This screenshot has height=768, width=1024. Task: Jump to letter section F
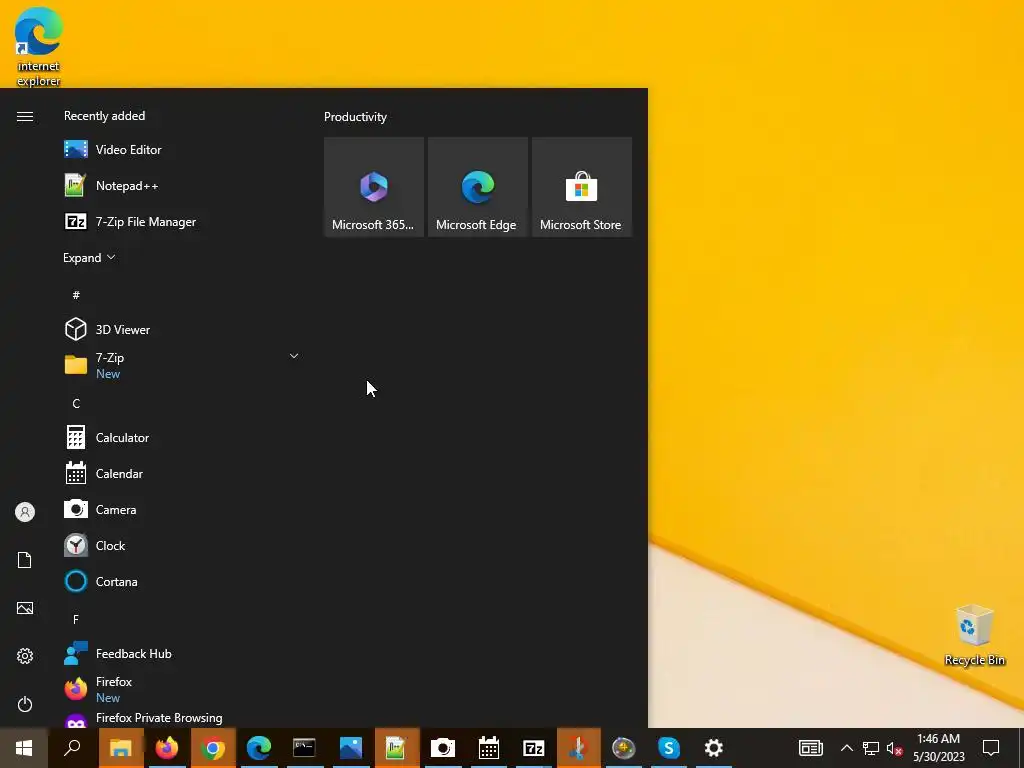pos(76,619)
